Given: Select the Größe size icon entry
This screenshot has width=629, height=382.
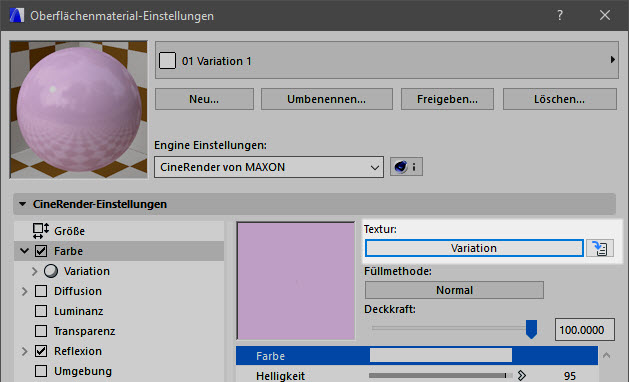Looking at the screenshot, I should point(41,231).
